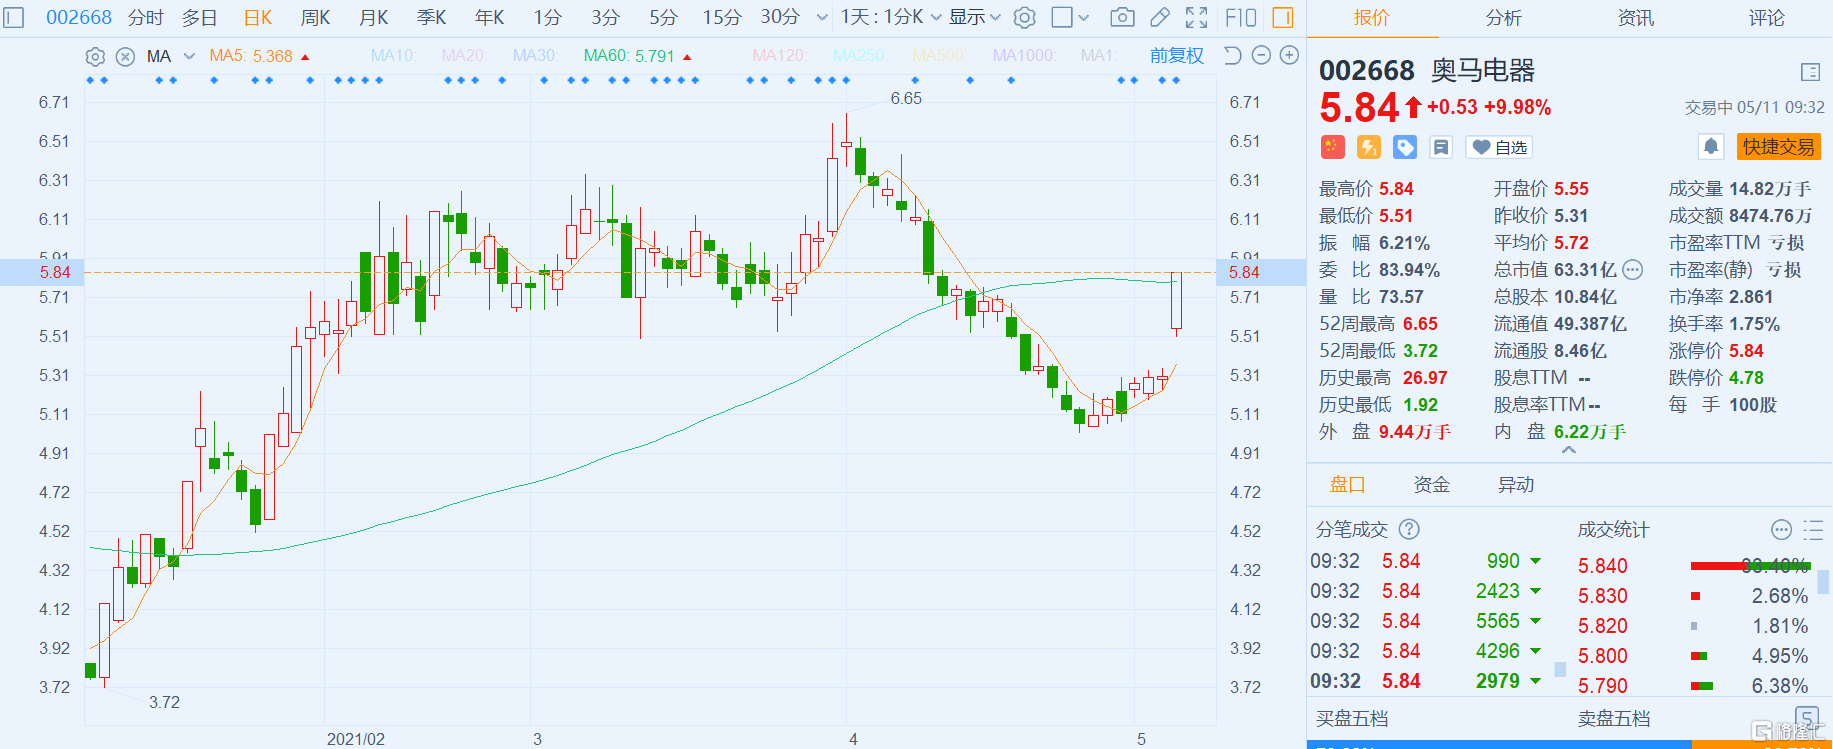Viewport: 1833px width, 749px height.
Task: Open the F10 company info
Action: tap(1241, 17)
